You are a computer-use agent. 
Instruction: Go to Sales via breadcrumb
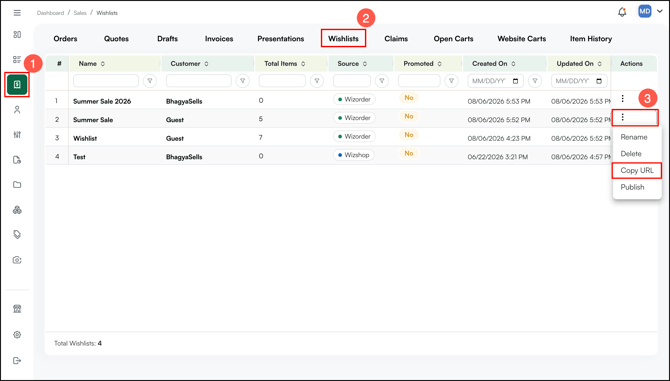(x=80, y=13)
